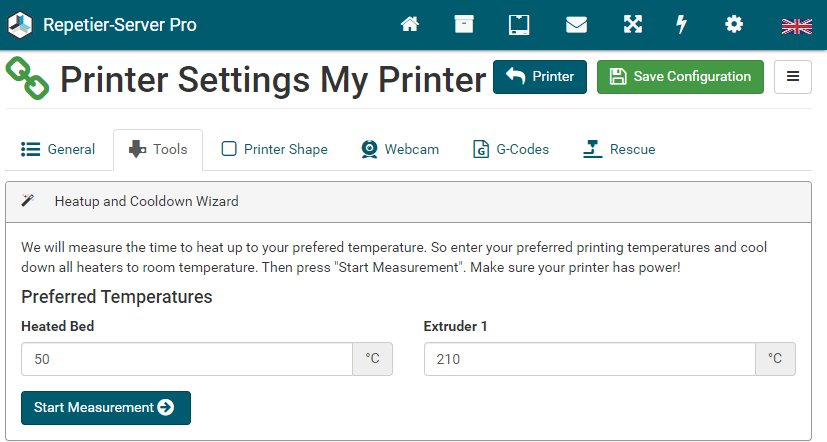This screenshot has width=827, height=442.
Task: Open the archive box icon
Action: 464,25
